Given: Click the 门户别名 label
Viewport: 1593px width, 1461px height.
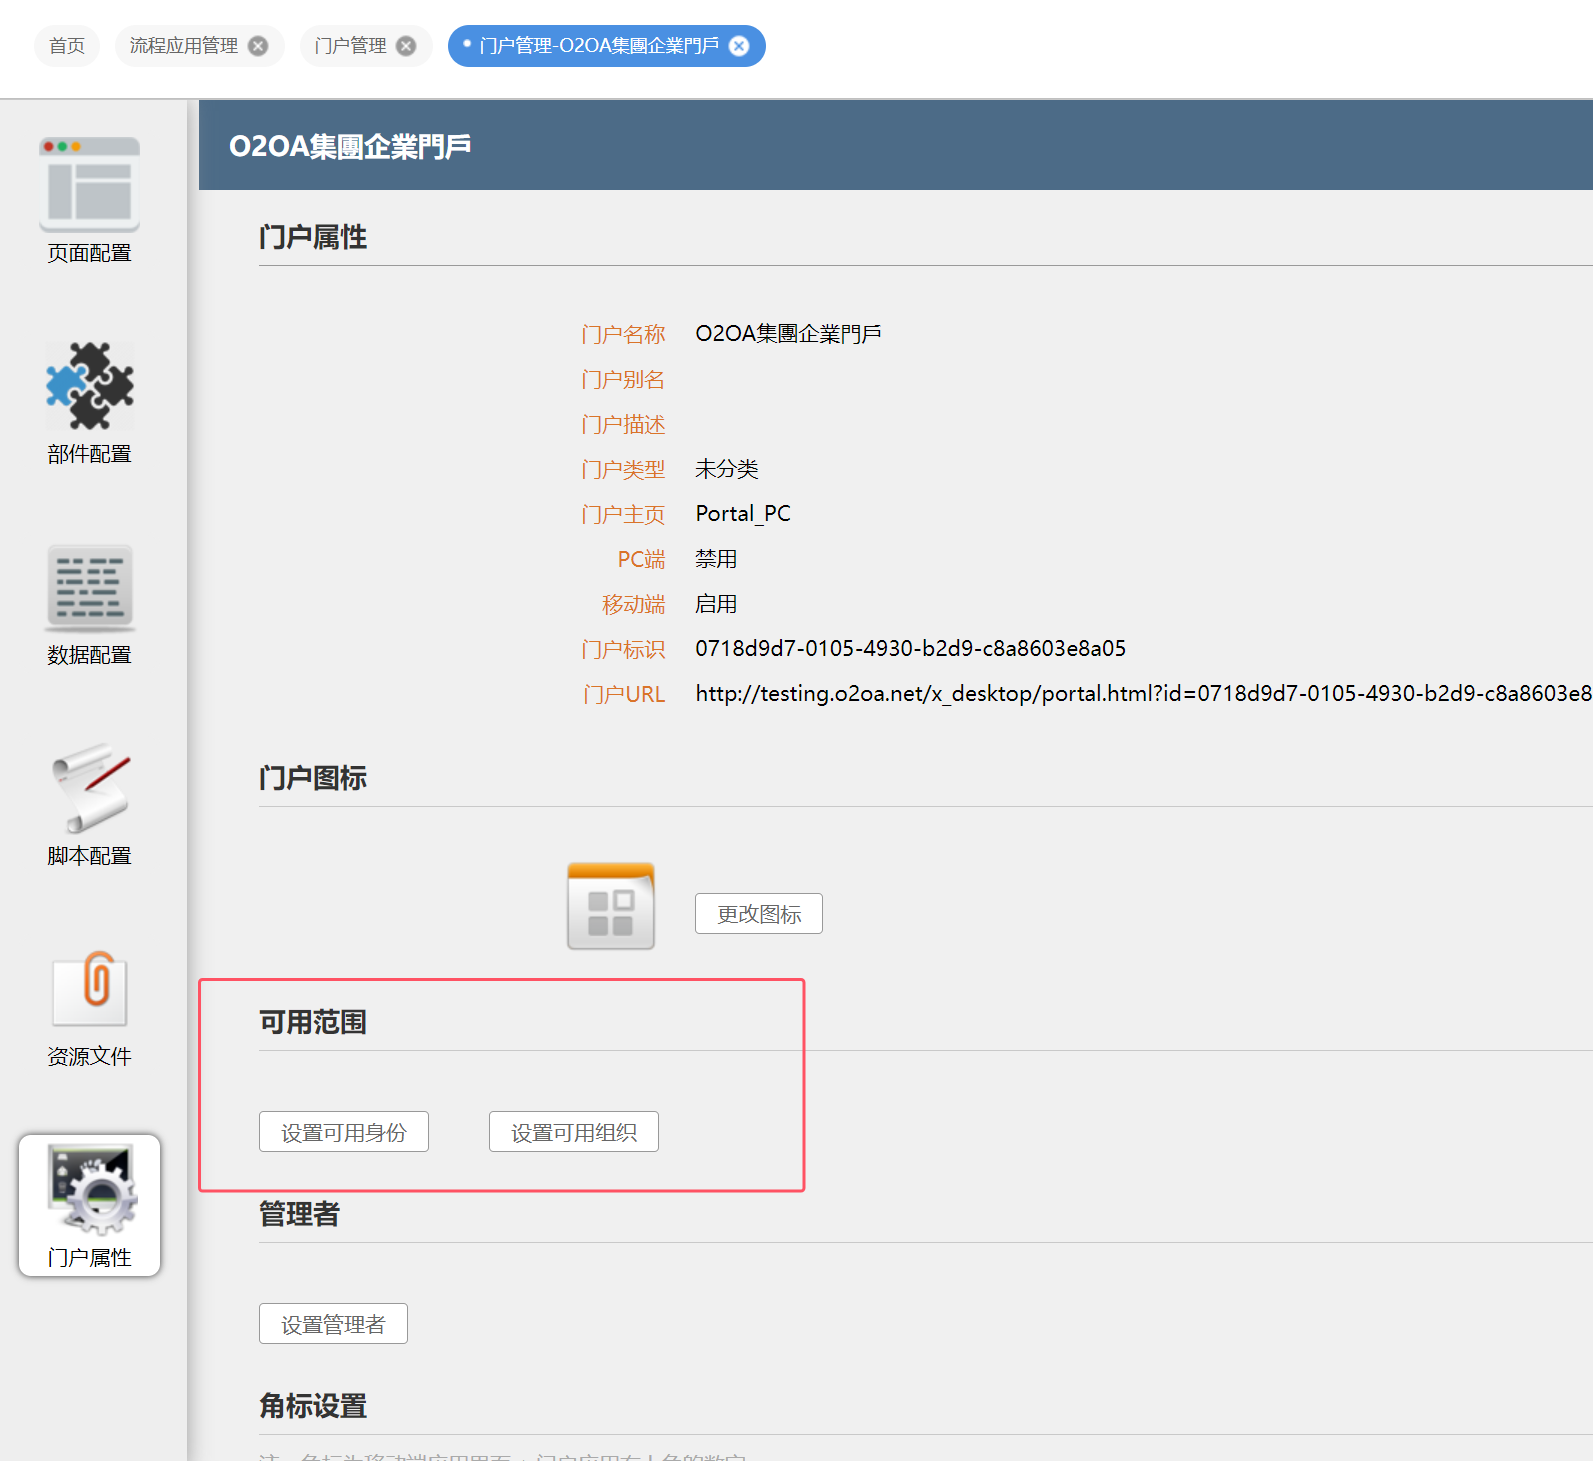Looking at the screenshot, I should [623, 379].
